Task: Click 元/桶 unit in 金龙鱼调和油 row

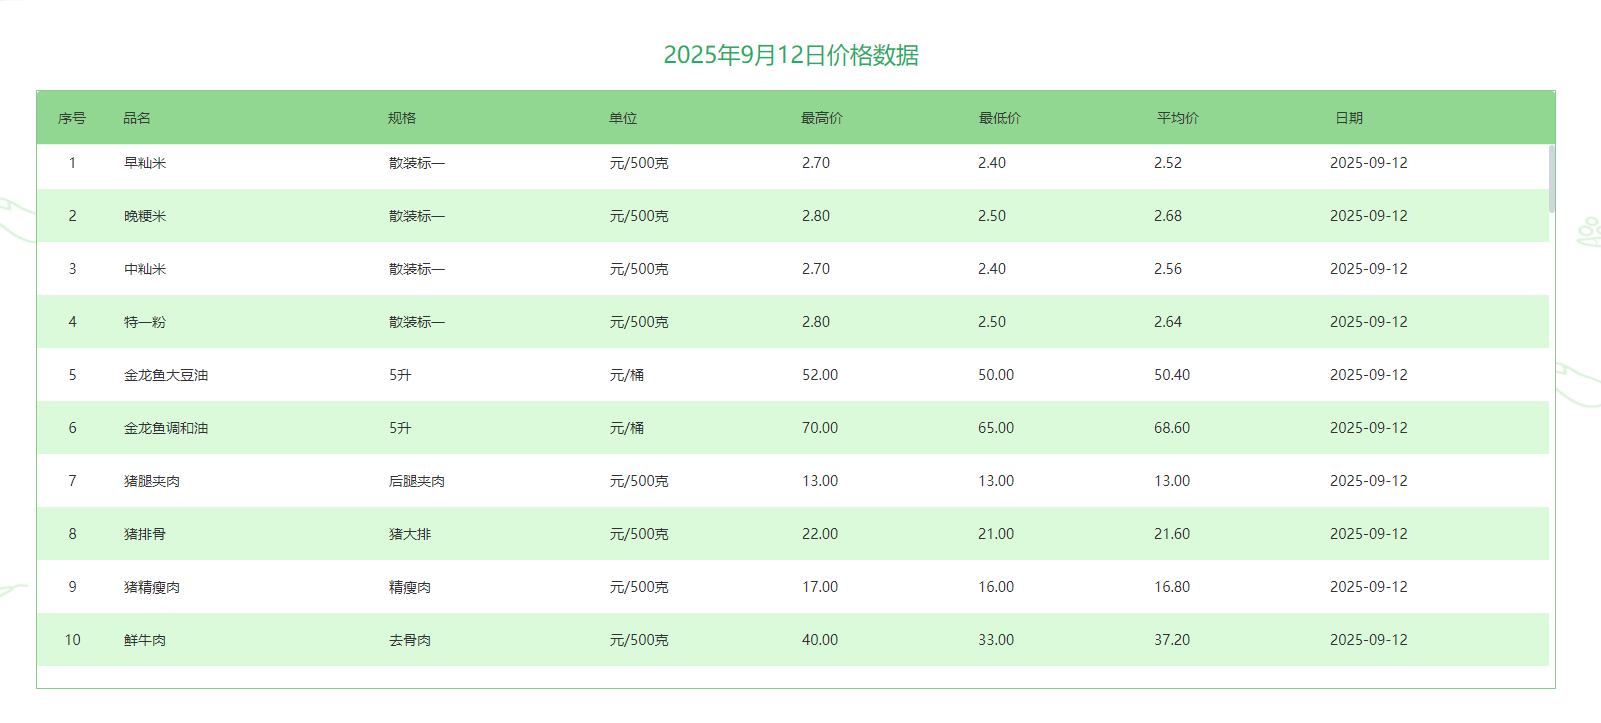Action: click(627, 428)
